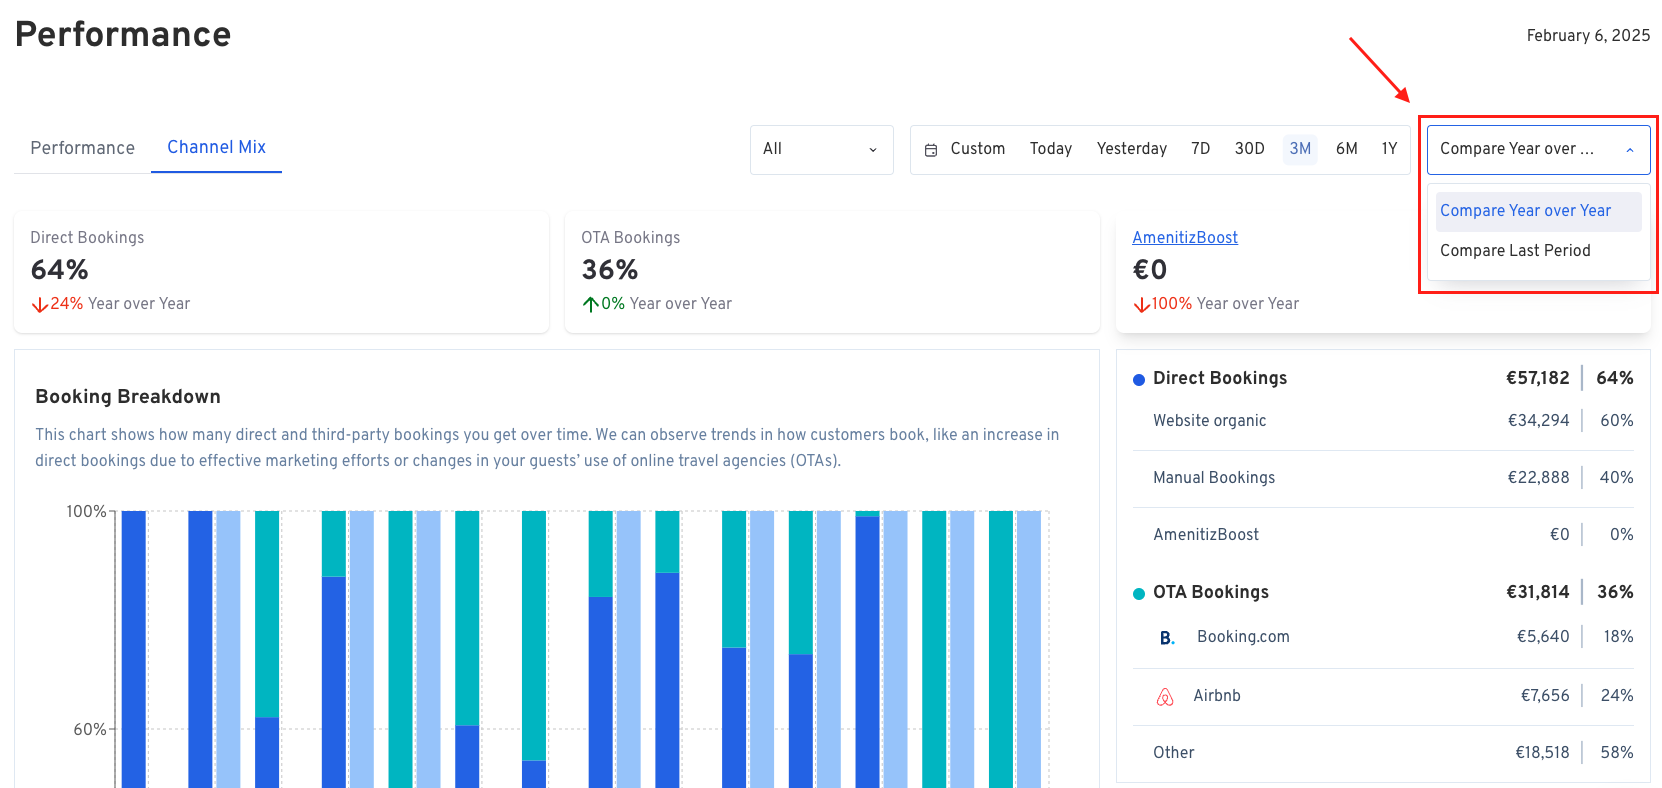Switch the range to 6M
This screenshot has width=1662, height=788.
[x=1346, y=148]
